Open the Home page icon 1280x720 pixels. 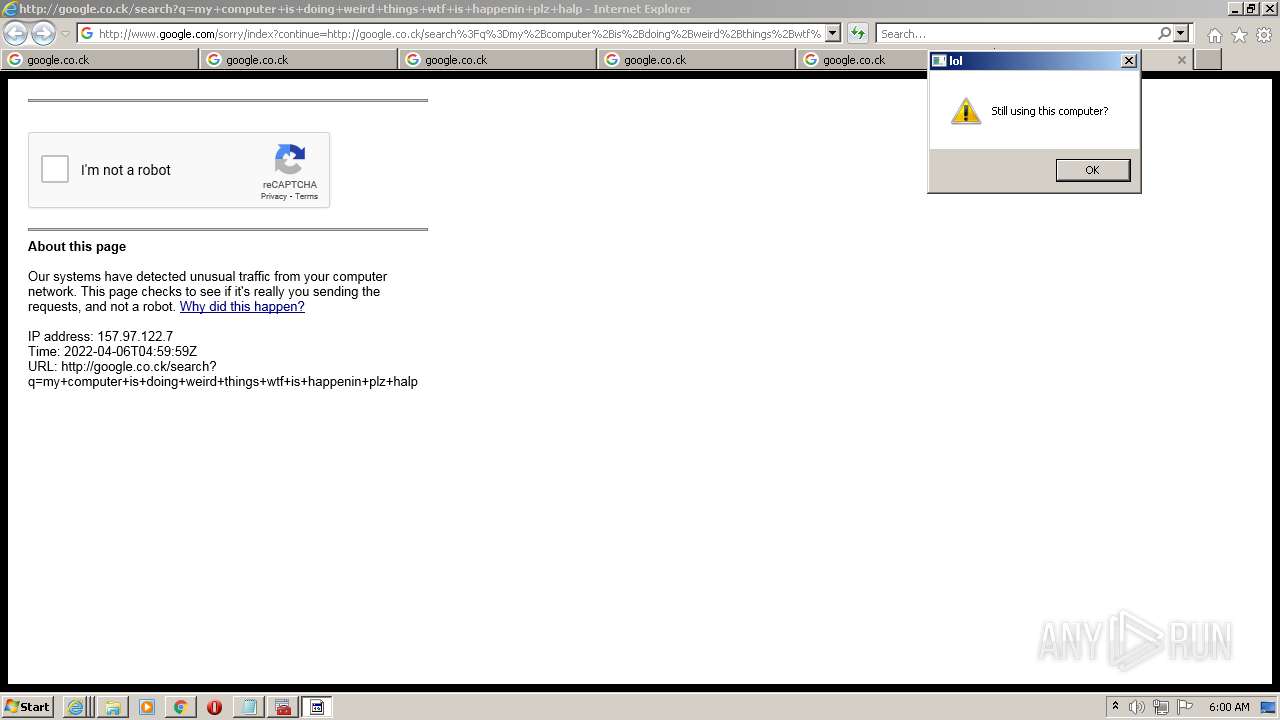pos(1214,35)
